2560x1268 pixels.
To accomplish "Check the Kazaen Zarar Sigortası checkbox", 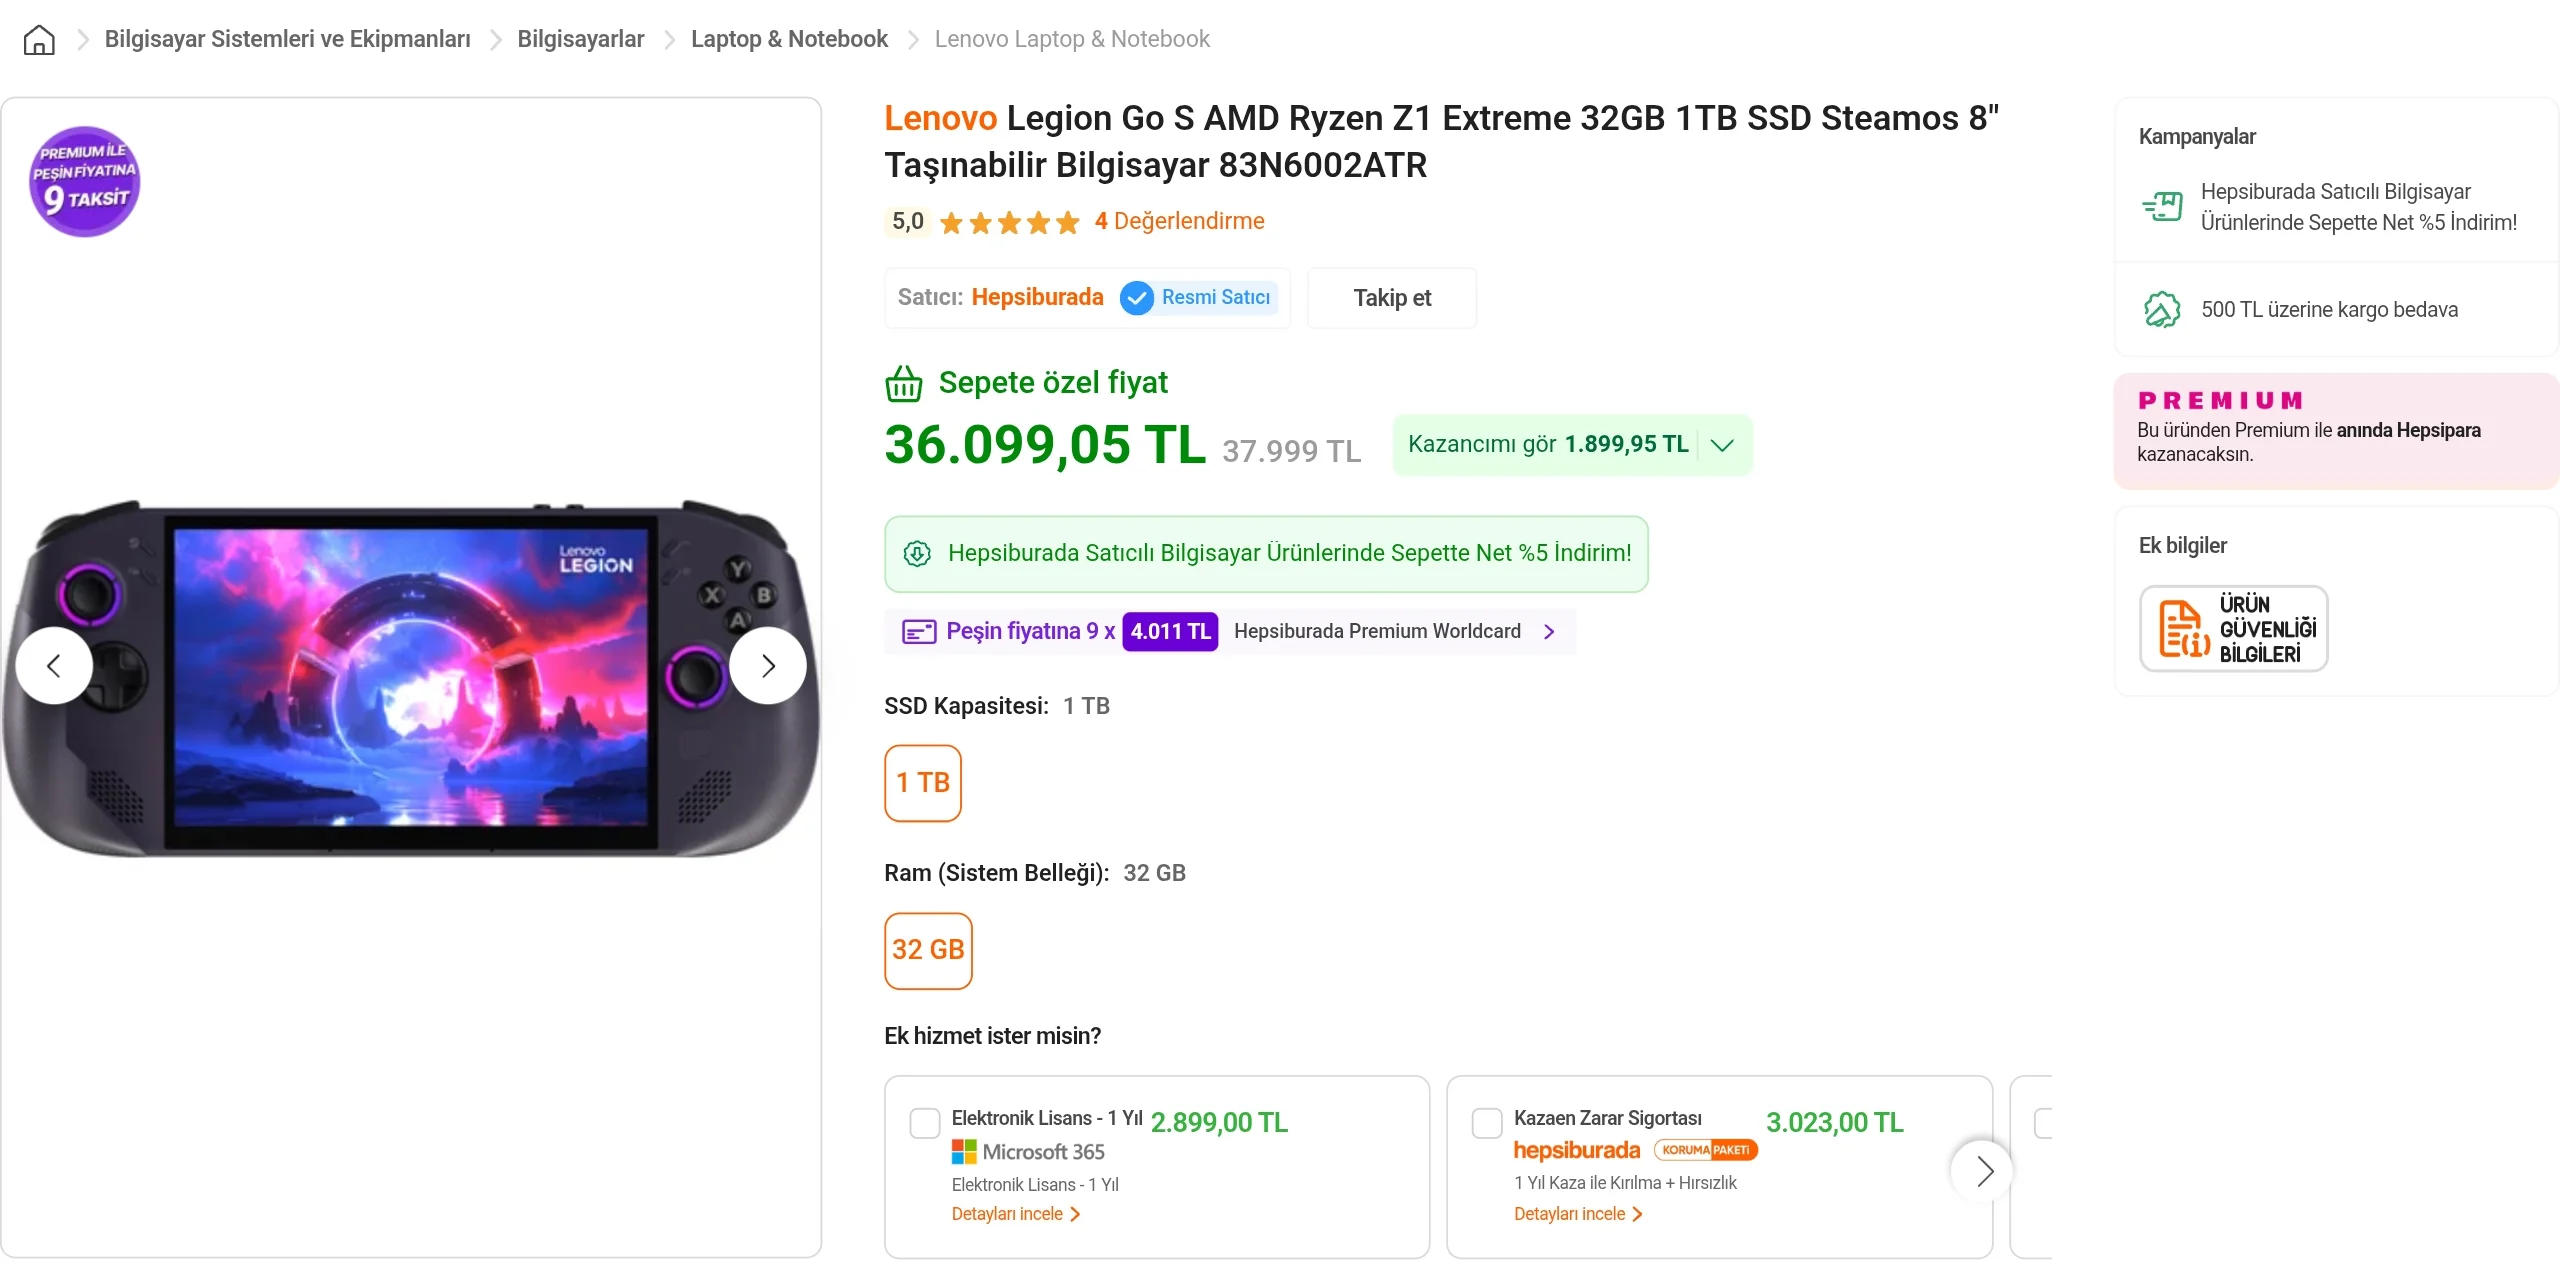I will [1487, 1123].
